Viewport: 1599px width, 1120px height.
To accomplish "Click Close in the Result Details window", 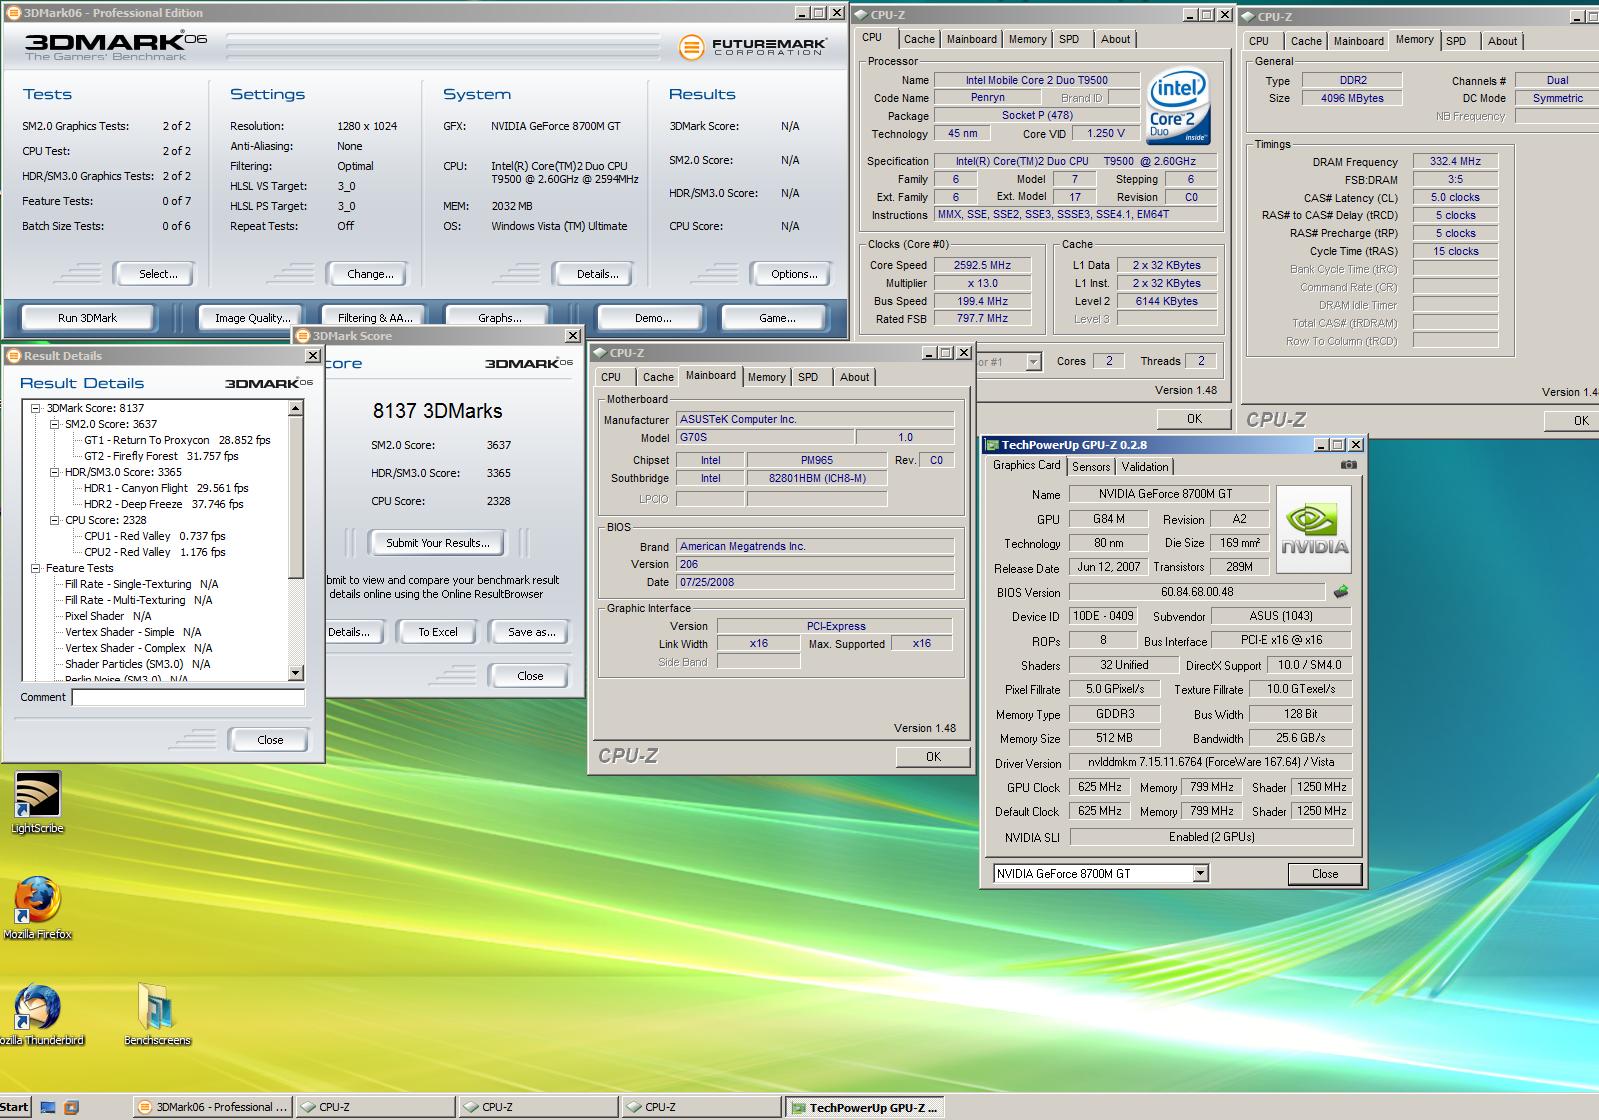I will 270,740.
